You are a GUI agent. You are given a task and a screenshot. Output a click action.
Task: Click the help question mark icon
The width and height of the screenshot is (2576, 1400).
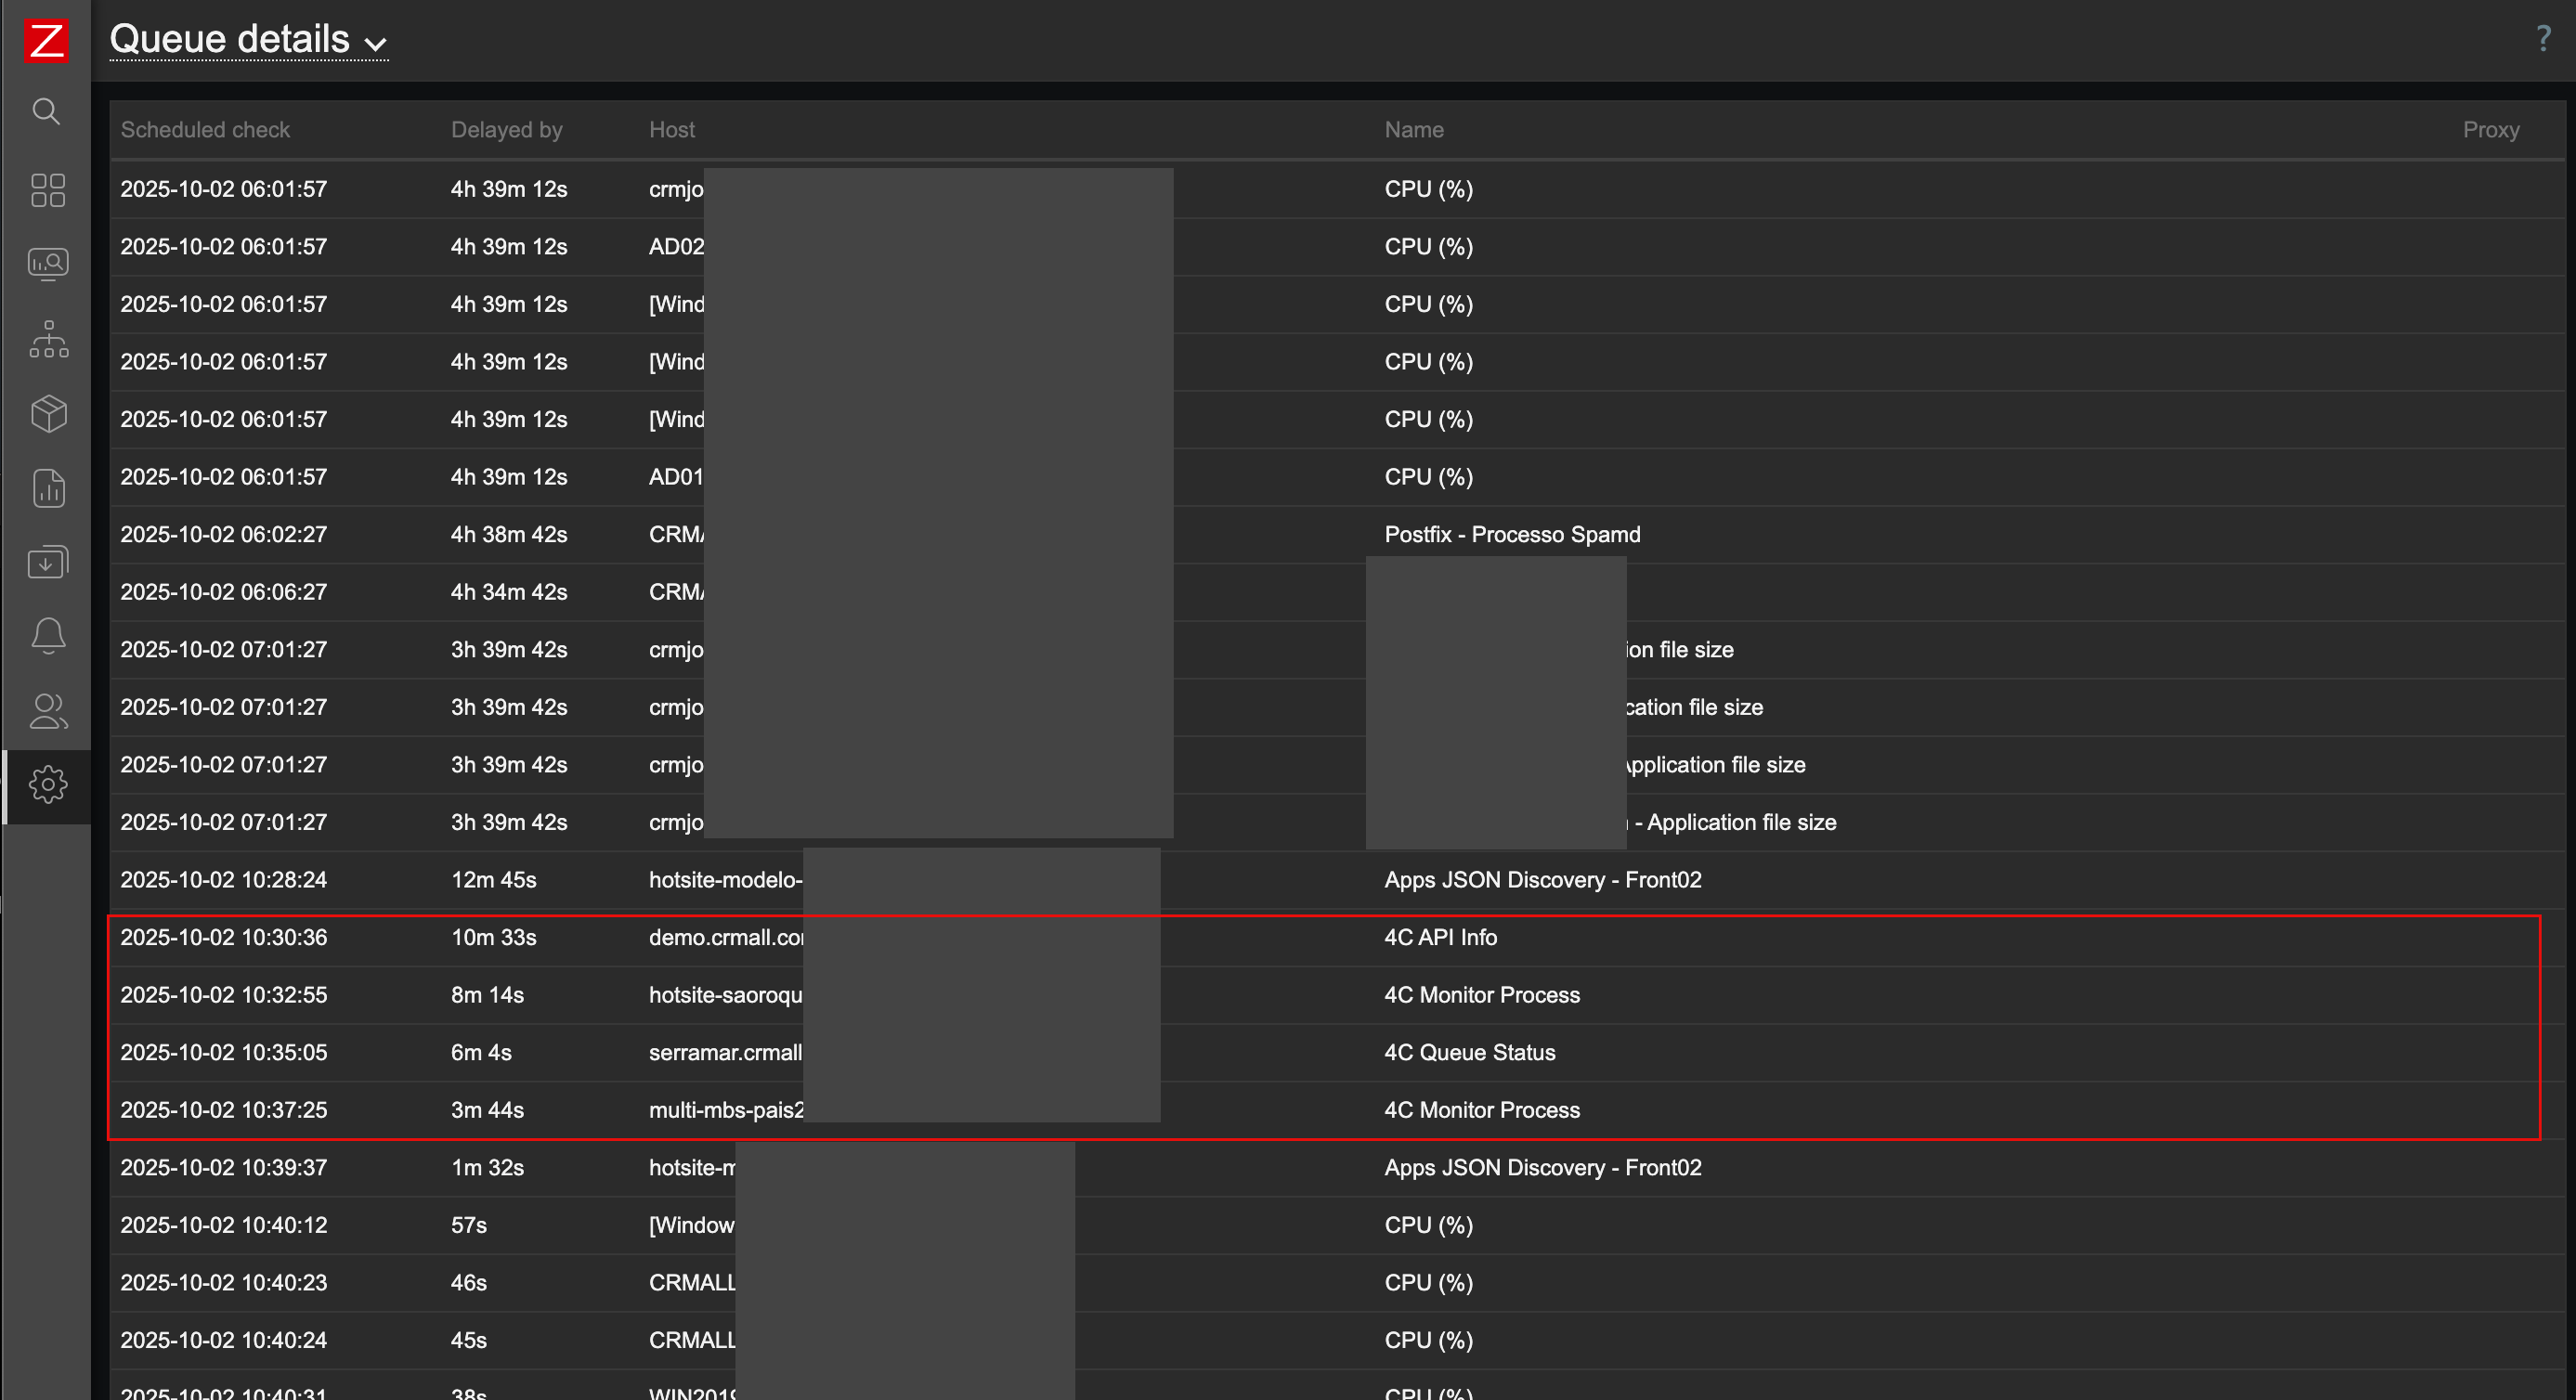(2543, 39)
